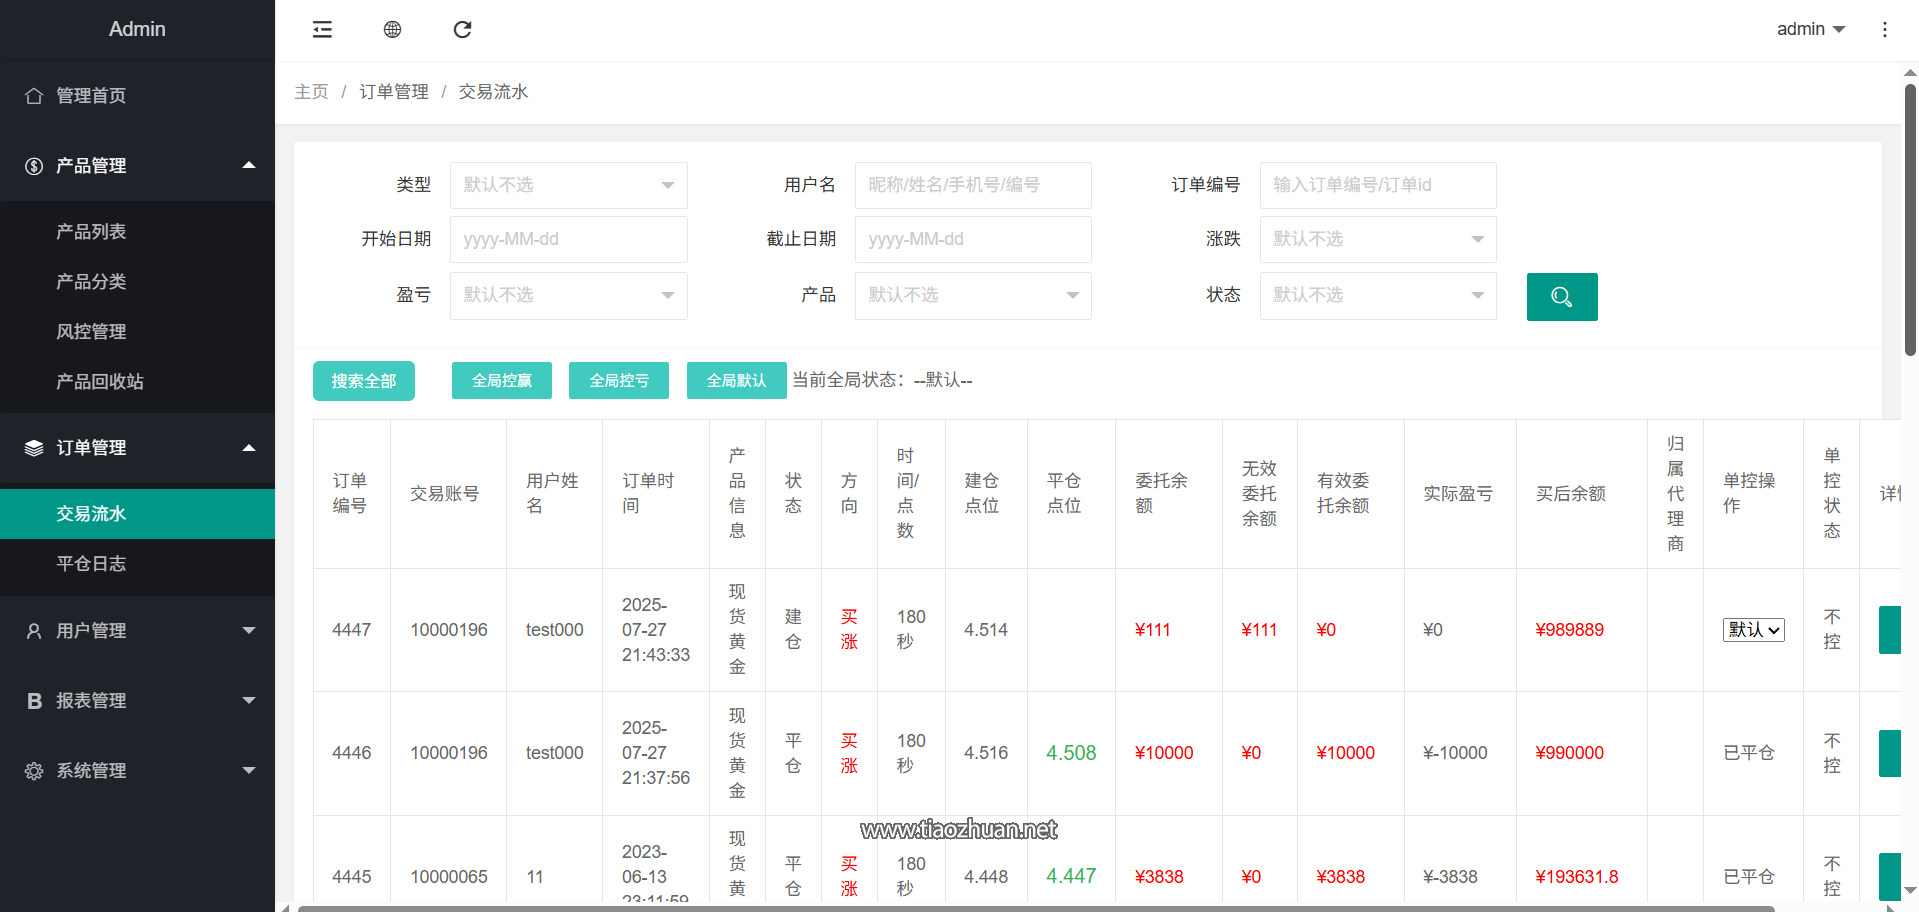Click account 10000196 in order 4447 row

(449, 630)
